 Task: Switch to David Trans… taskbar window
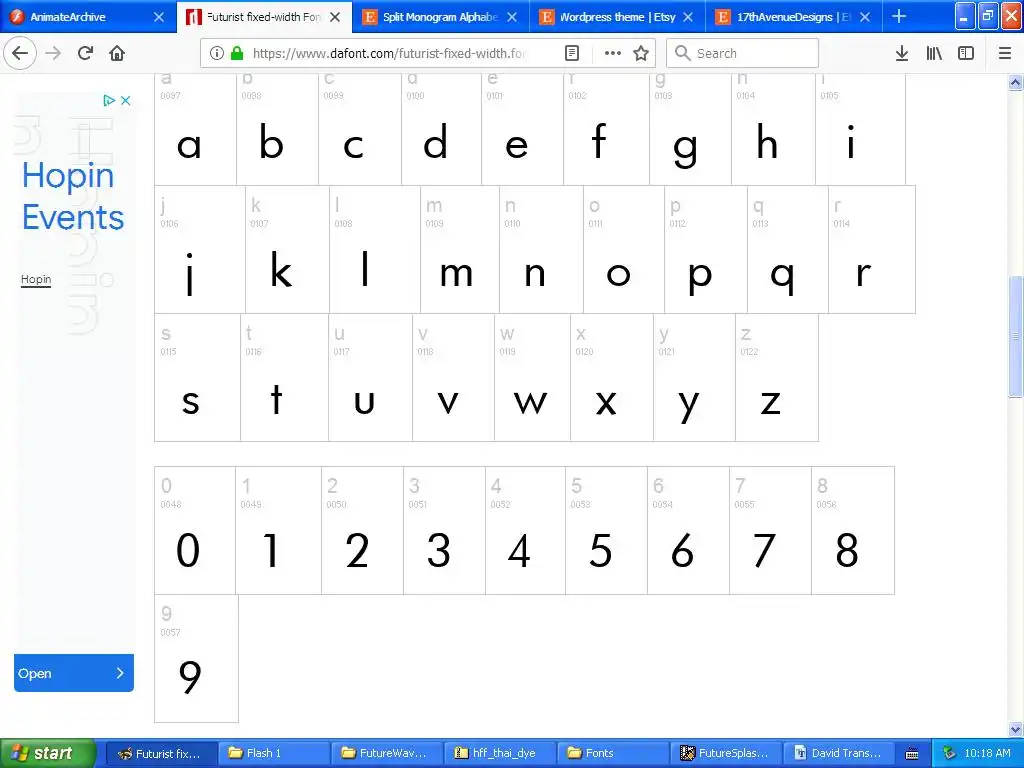coord(838,753)
